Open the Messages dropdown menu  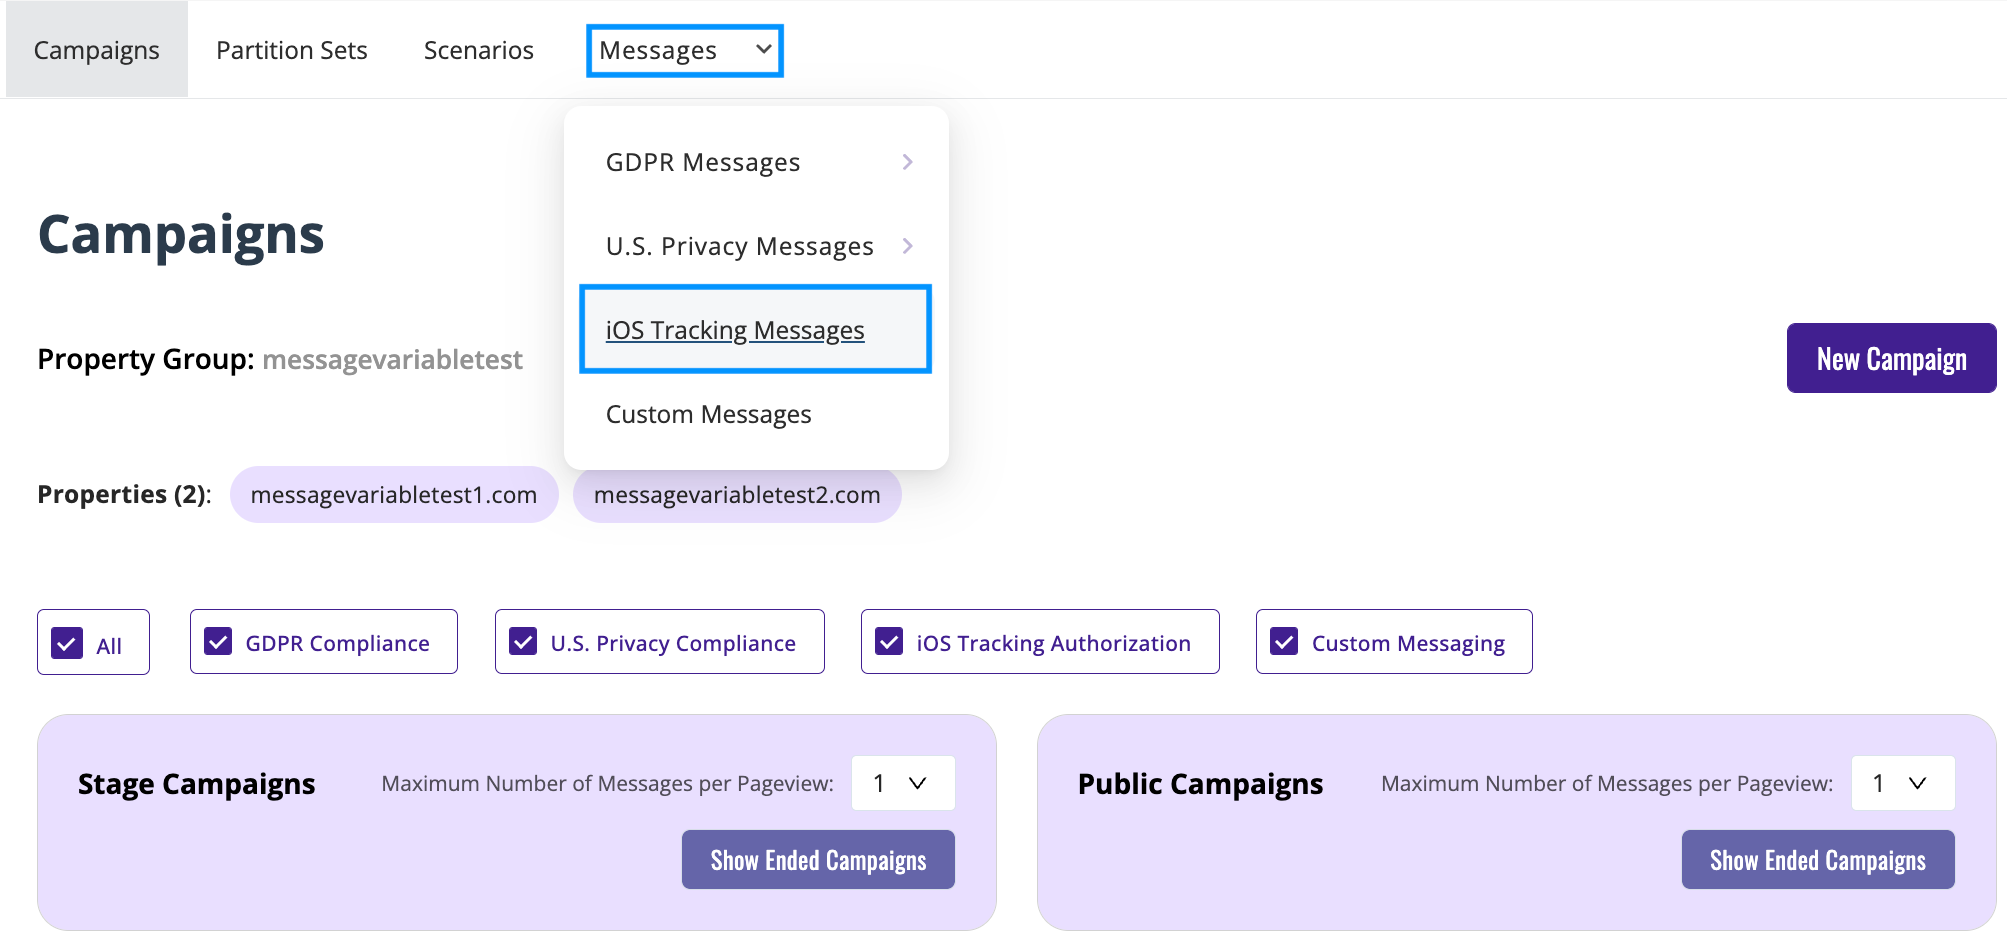tap(683, 50)
